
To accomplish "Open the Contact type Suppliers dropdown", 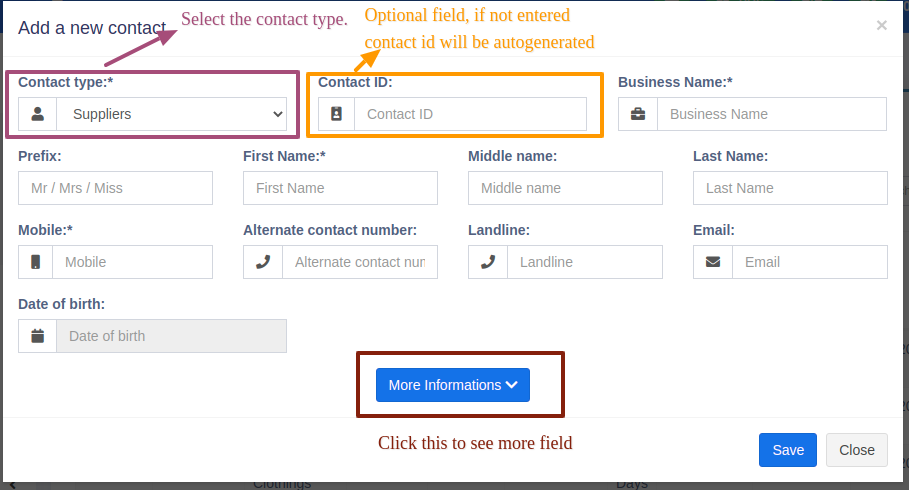I will coord(172,114).
